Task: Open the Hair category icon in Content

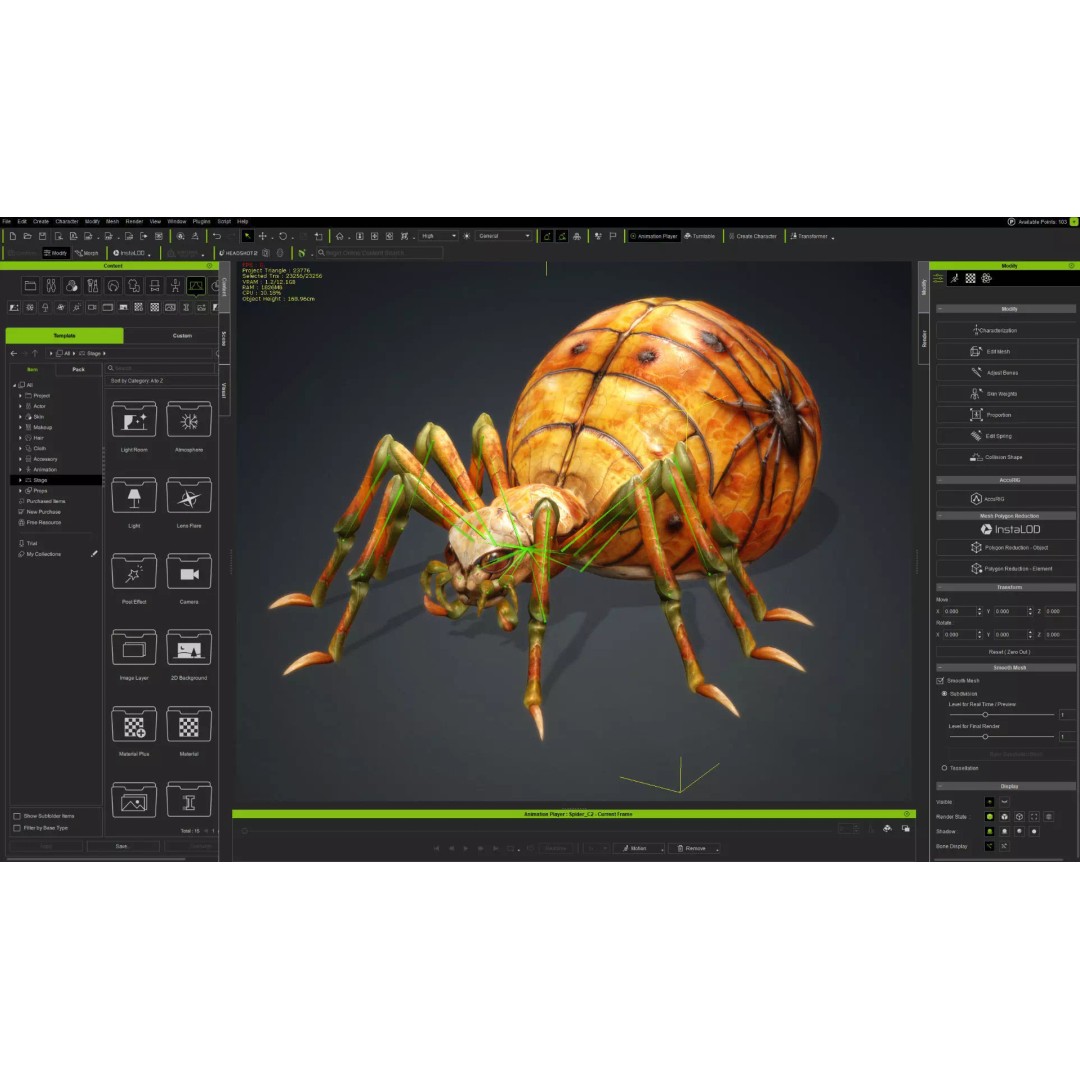Action: (113, 286)
